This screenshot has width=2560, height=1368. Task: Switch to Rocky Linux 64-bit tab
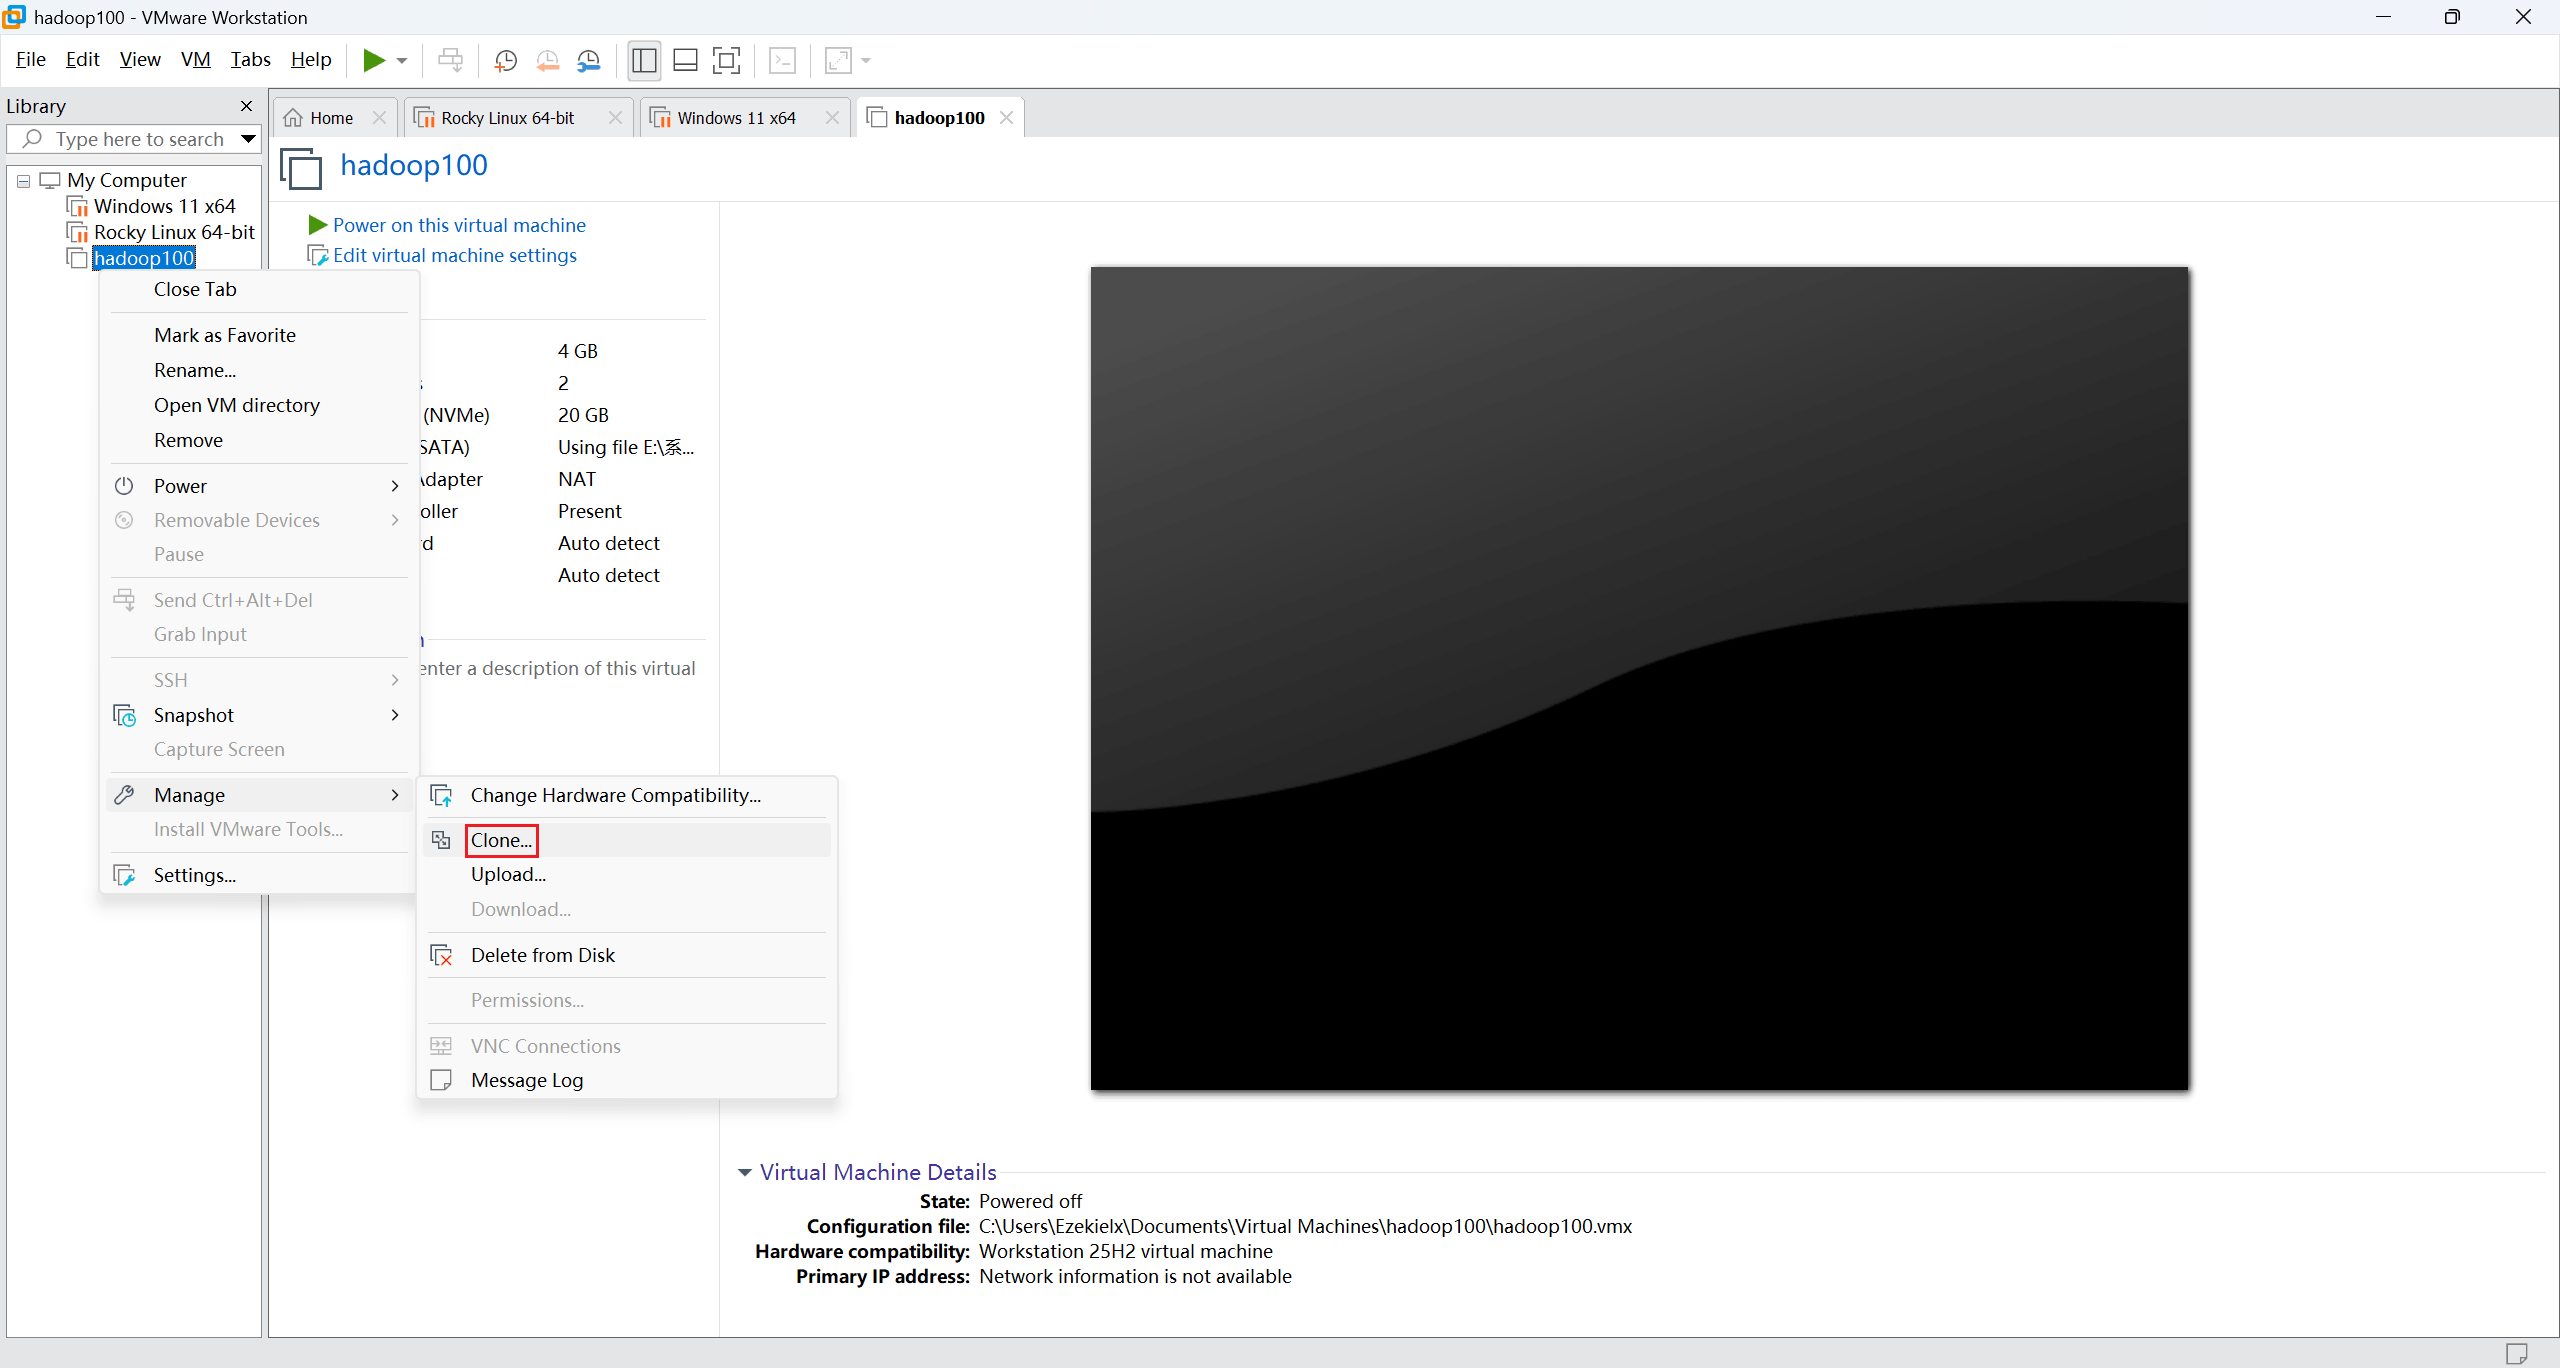(508, 118)
